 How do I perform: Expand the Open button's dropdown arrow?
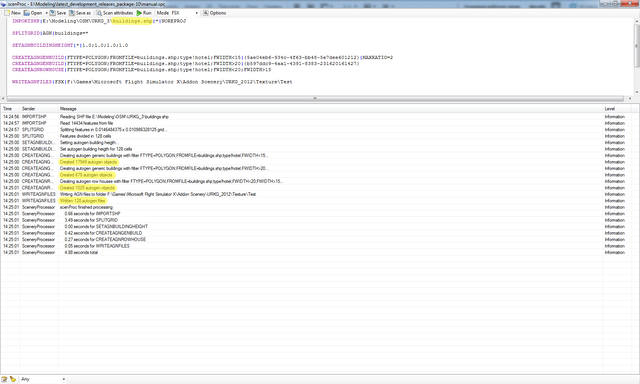[x=46, y=13]
